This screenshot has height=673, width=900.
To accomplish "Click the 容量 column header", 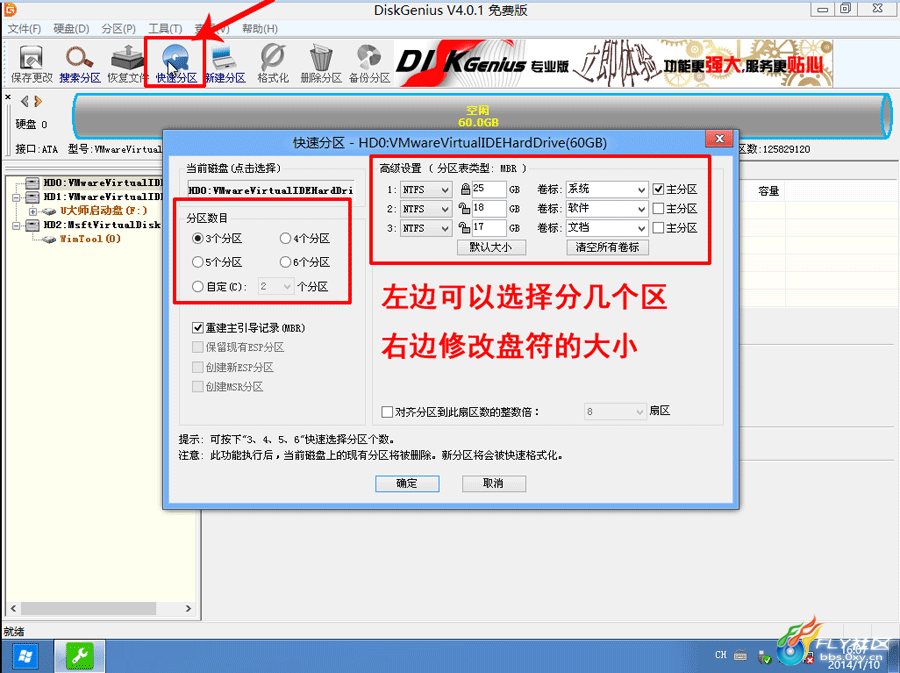I will 769,191.
